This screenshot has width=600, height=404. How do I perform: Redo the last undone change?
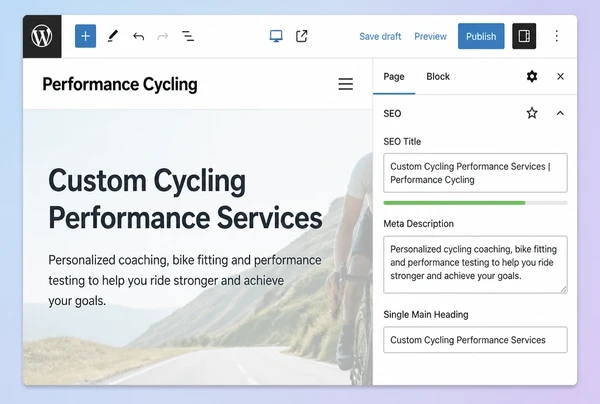click(163, 36)
